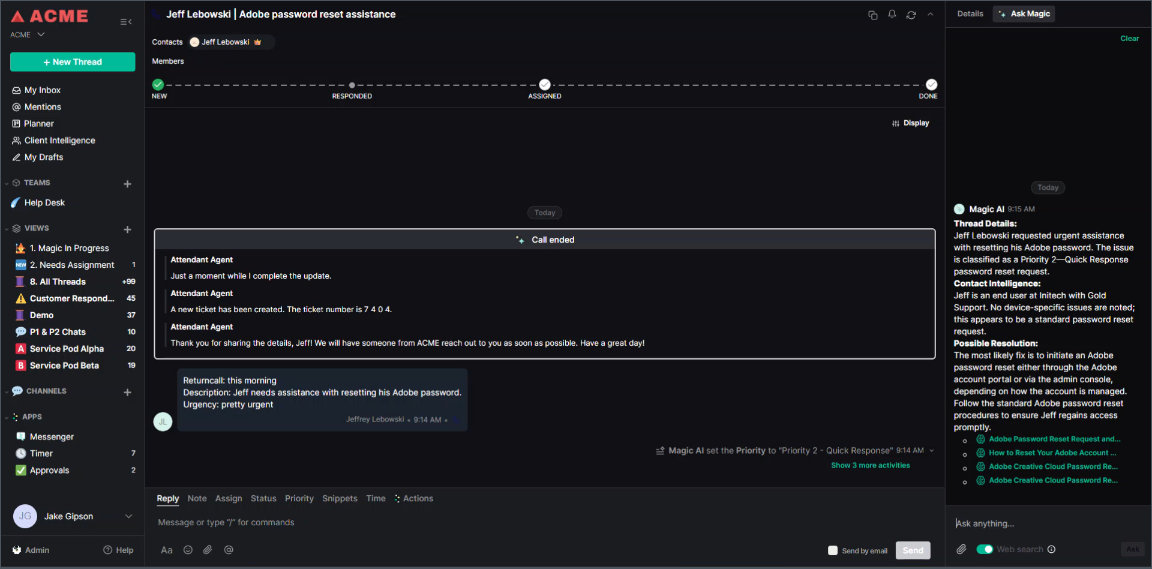Click the notification bell icon in thread header

[892, 15]
